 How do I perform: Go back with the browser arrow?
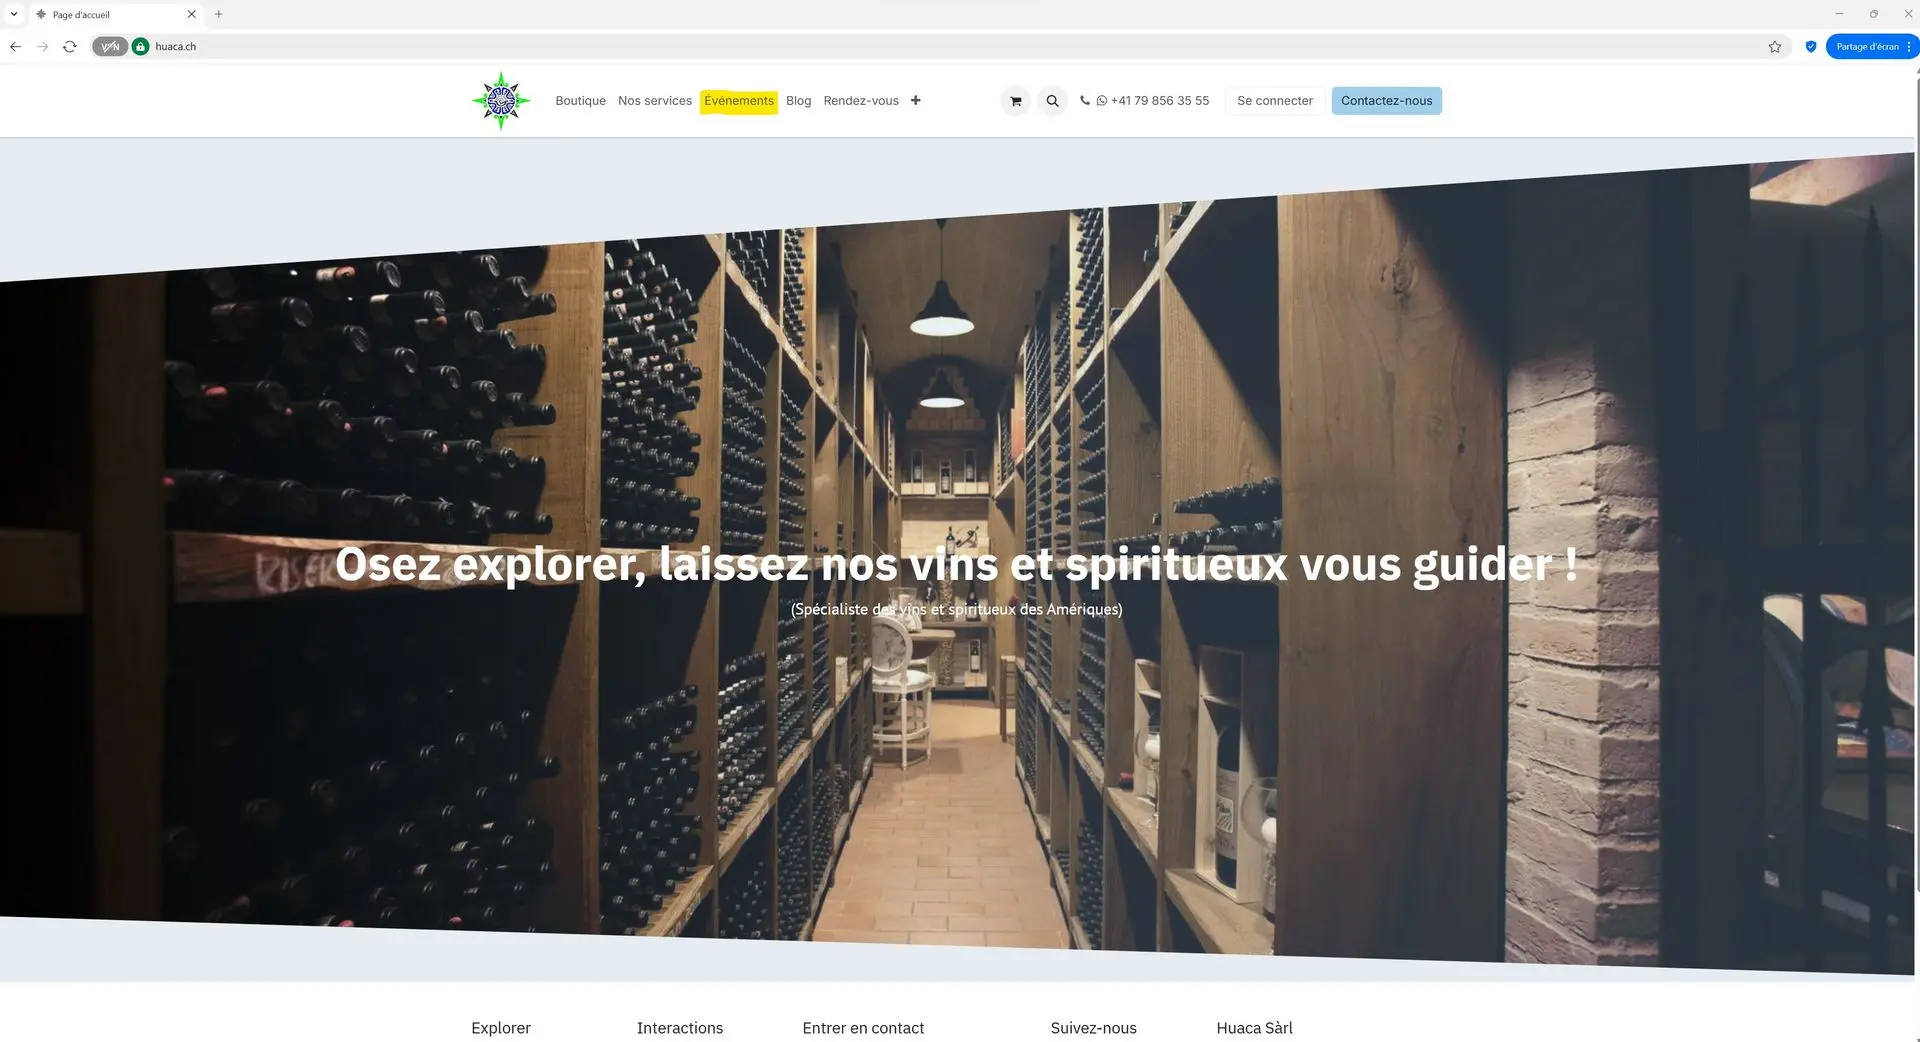[15, 46]
